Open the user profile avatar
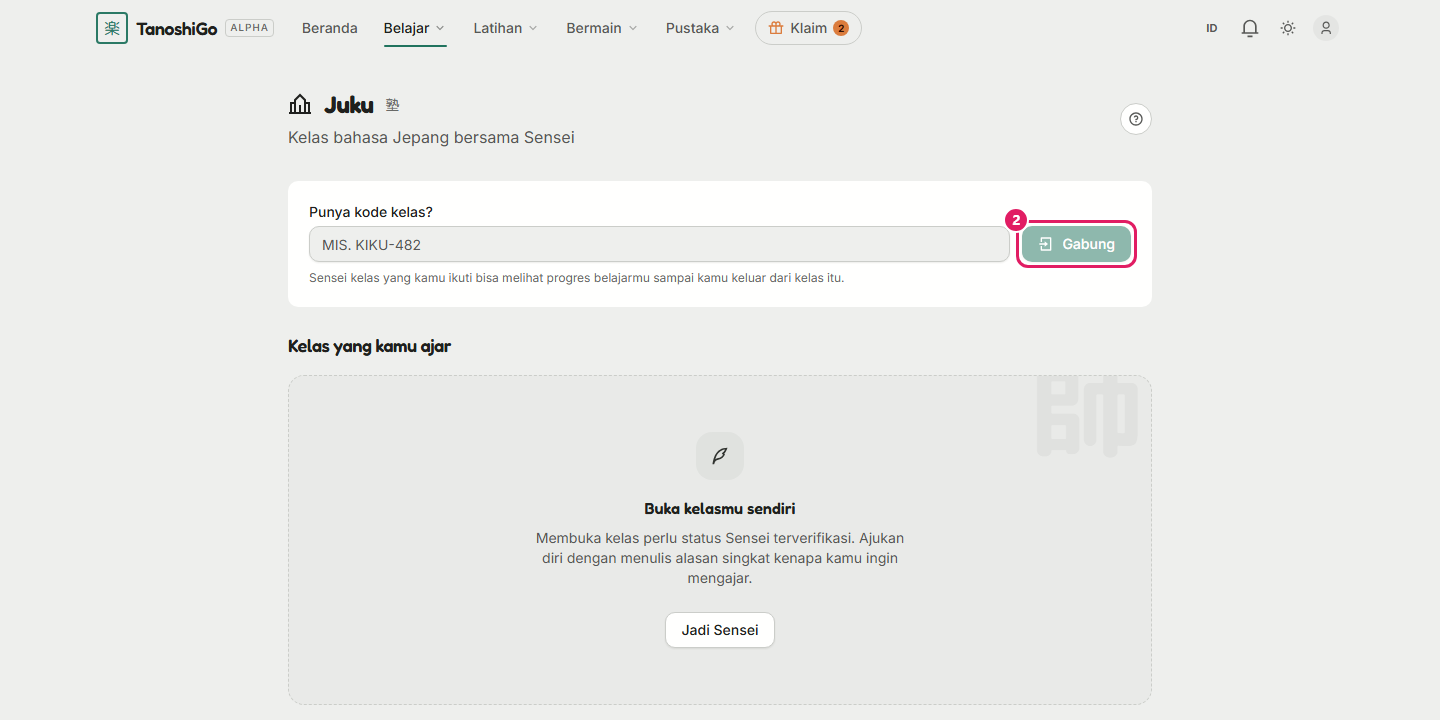This screenshot has height=720, width=1440. pyautogui.click(x=1326, y=28)
